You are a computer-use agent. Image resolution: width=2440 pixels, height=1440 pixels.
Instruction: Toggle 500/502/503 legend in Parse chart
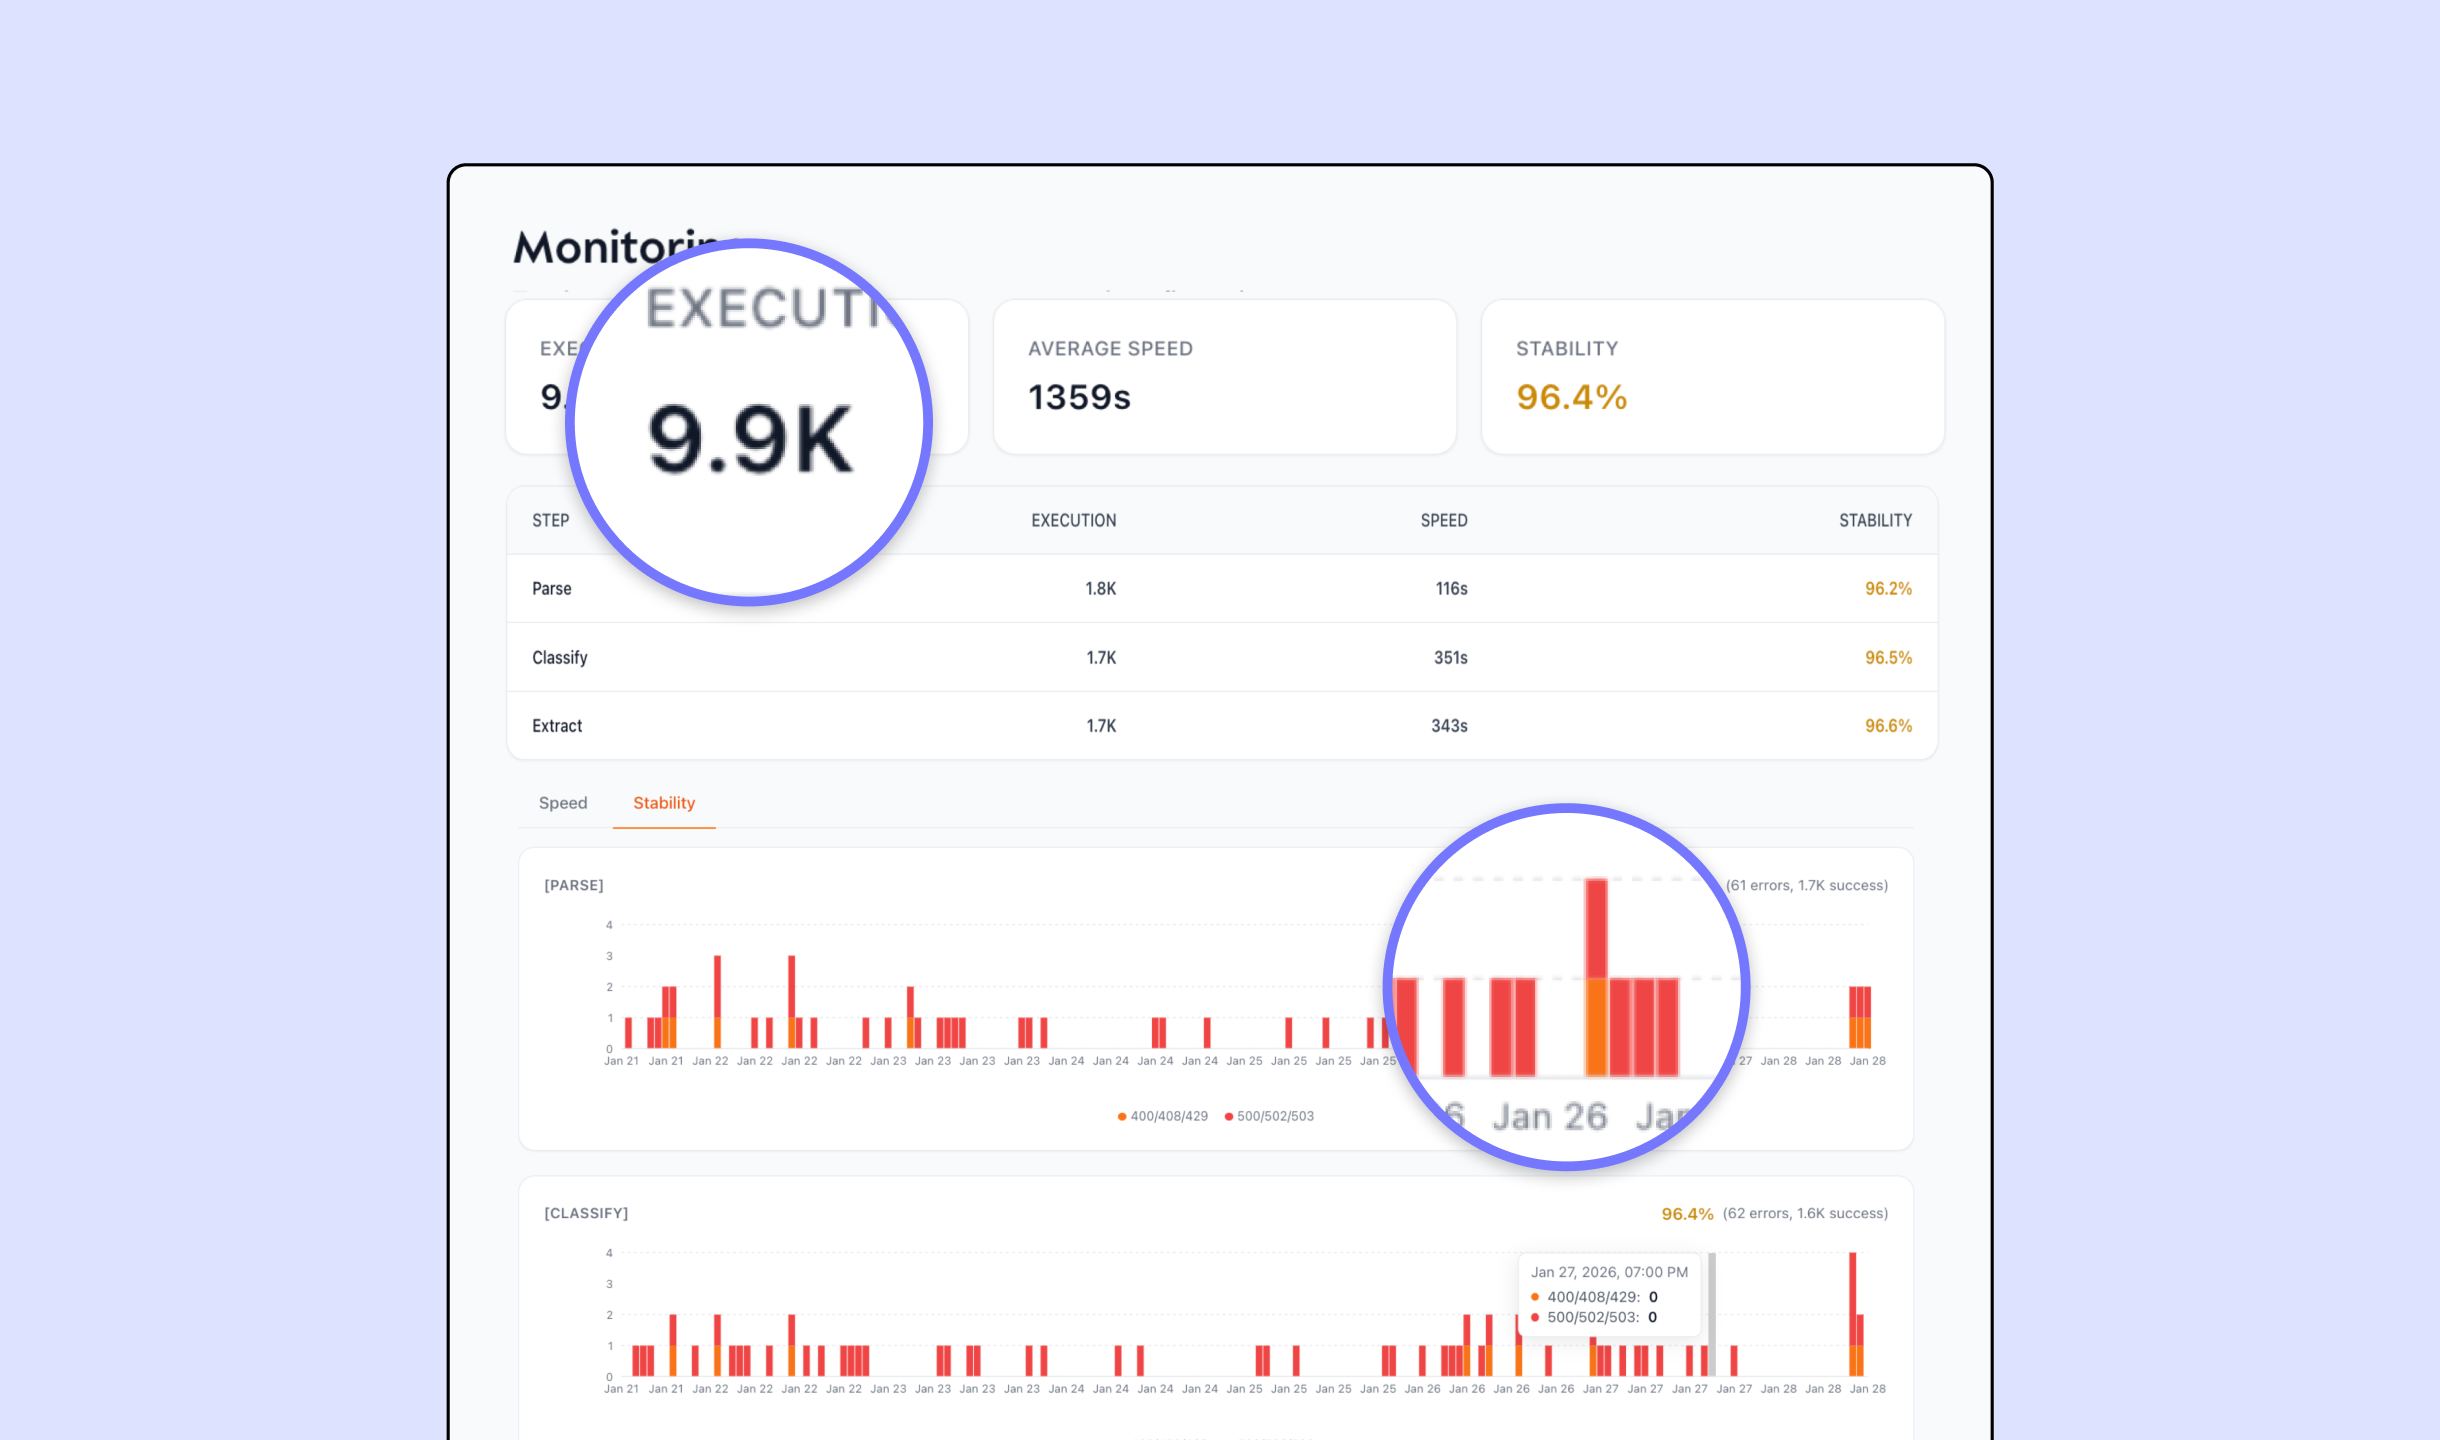tap(1275, 1116)
